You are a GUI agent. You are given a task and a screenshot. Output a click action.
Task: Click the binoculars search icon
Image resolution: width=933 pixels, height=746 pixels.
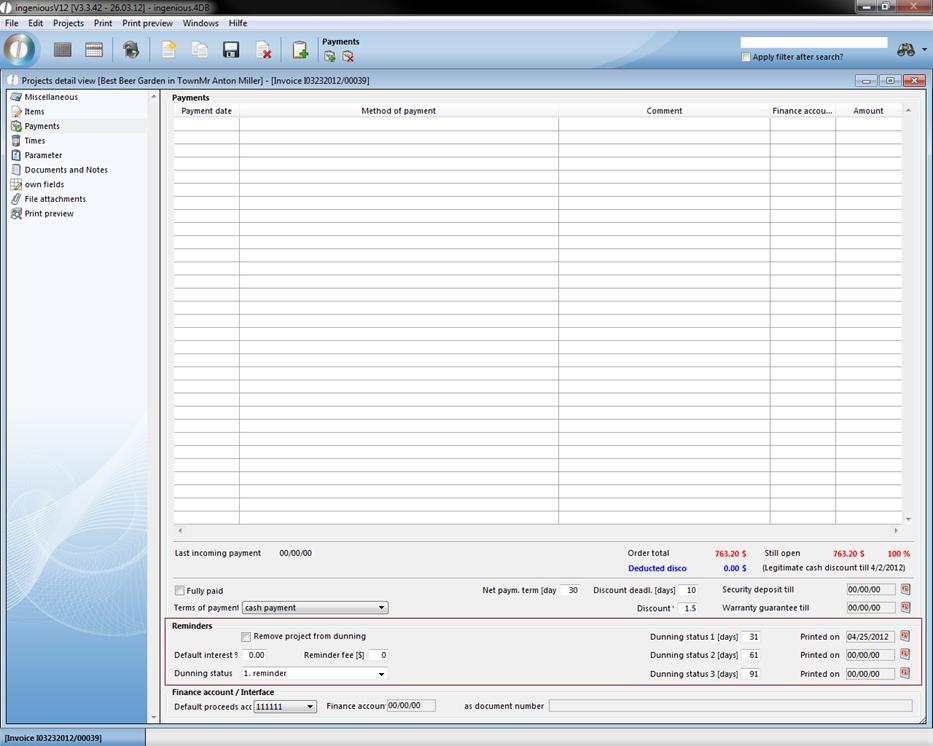[x=906, y=50]
